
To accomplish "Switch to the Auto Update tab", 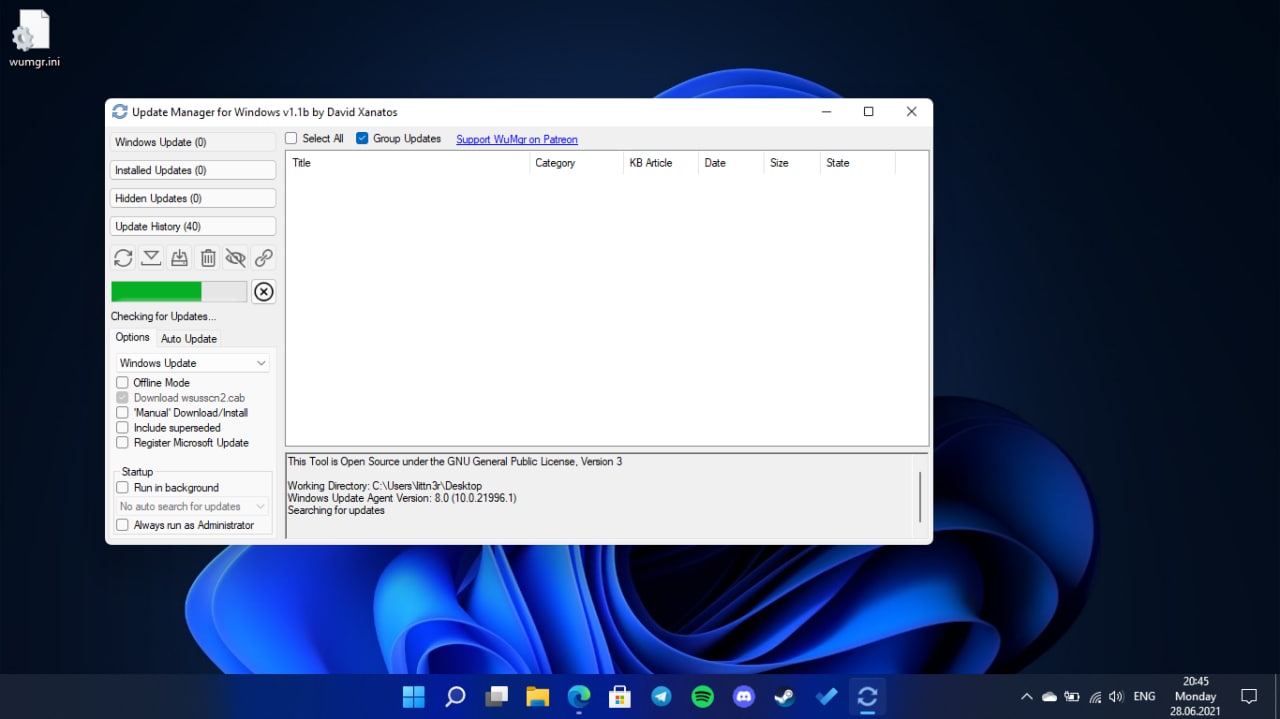I will 189,338.
